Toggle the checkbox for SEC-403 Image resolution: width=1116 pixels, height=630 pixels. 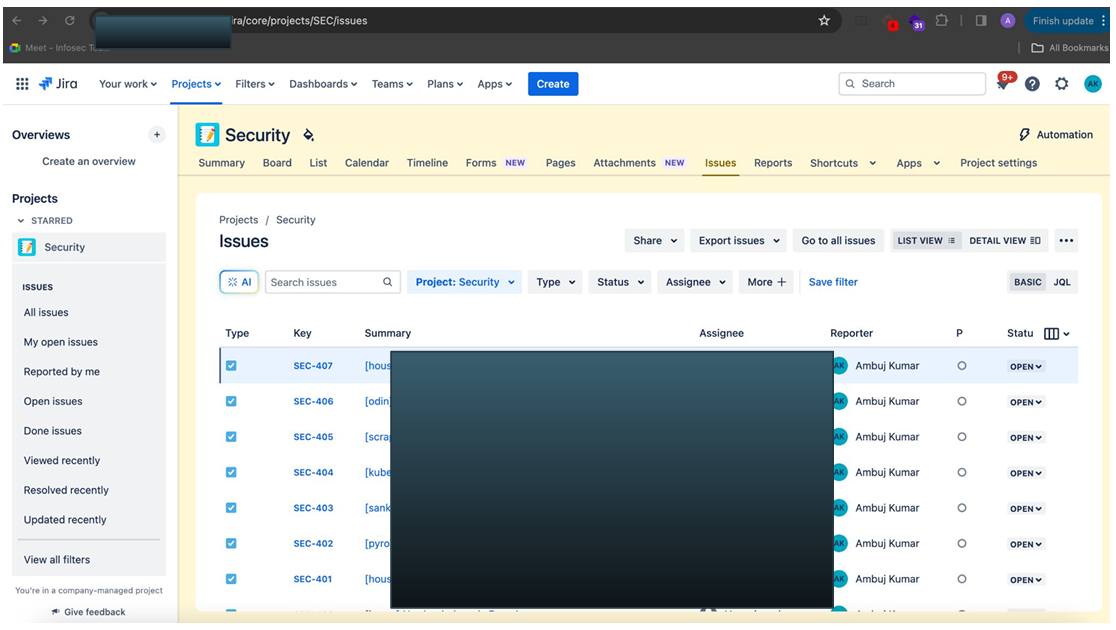tap(231, 508)
